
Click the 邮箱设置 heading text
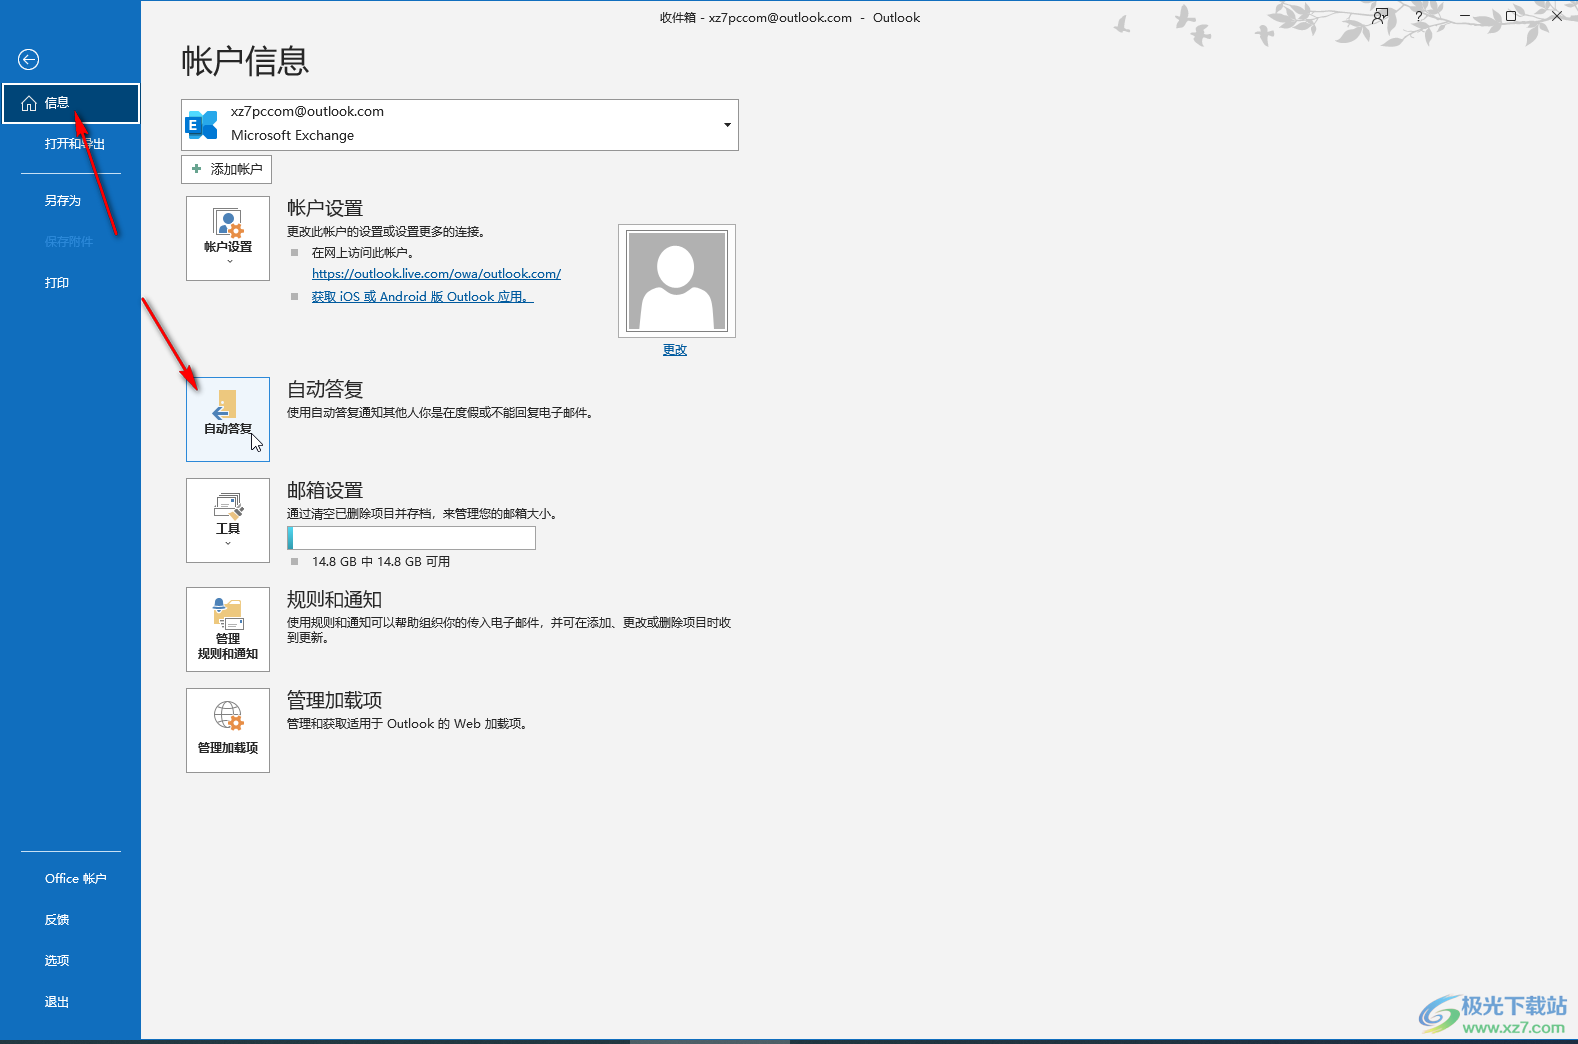coord(325,490)
